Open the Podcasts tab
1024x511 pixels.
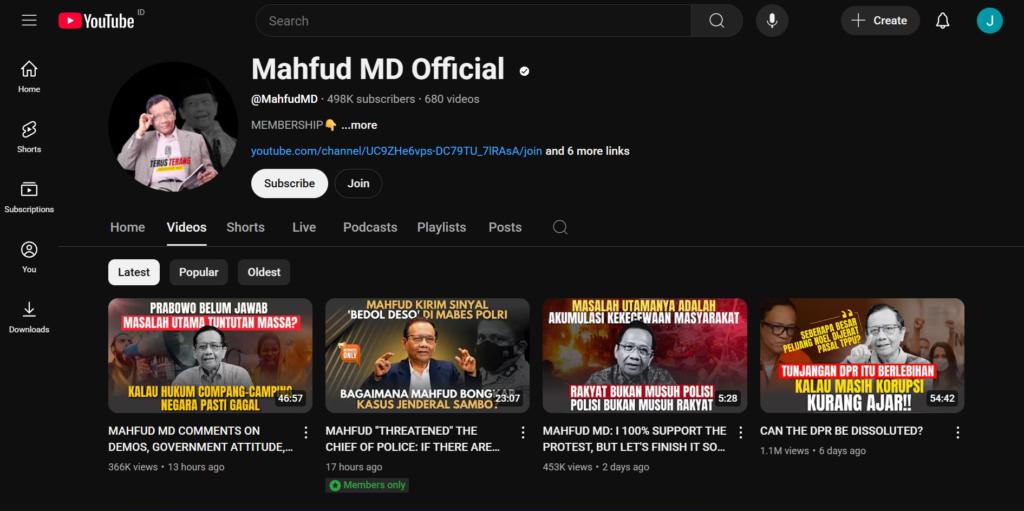[x=370, y=227]
